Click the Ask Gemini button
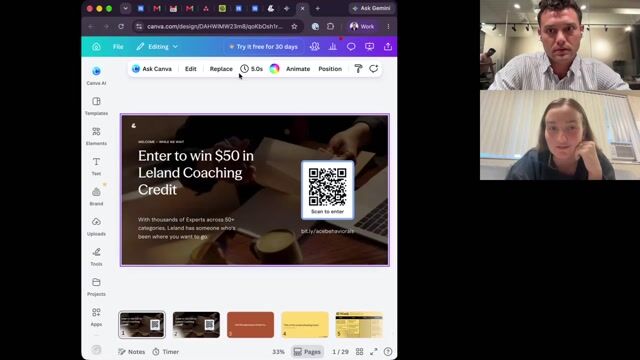 pyautogui.click(x=372, y=8)
